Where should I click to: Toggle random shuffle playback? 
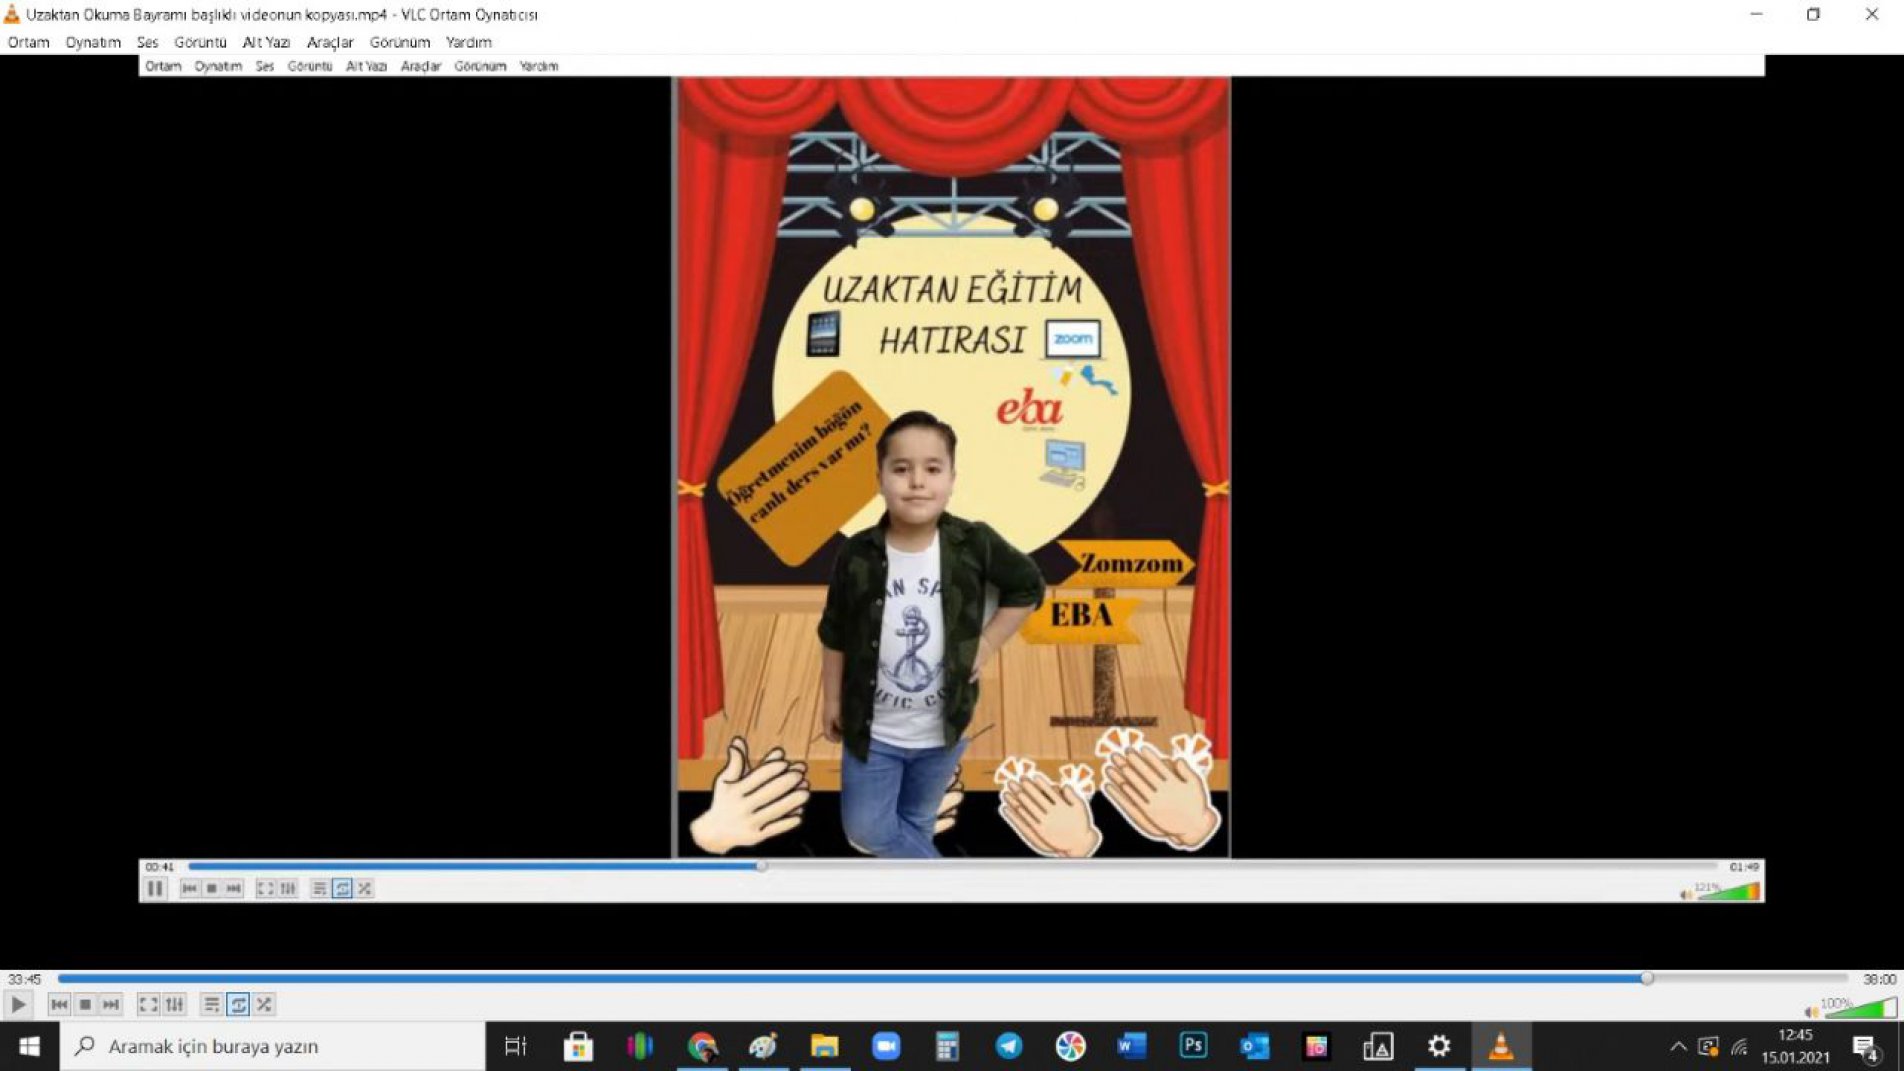[x=264, y=1004]
